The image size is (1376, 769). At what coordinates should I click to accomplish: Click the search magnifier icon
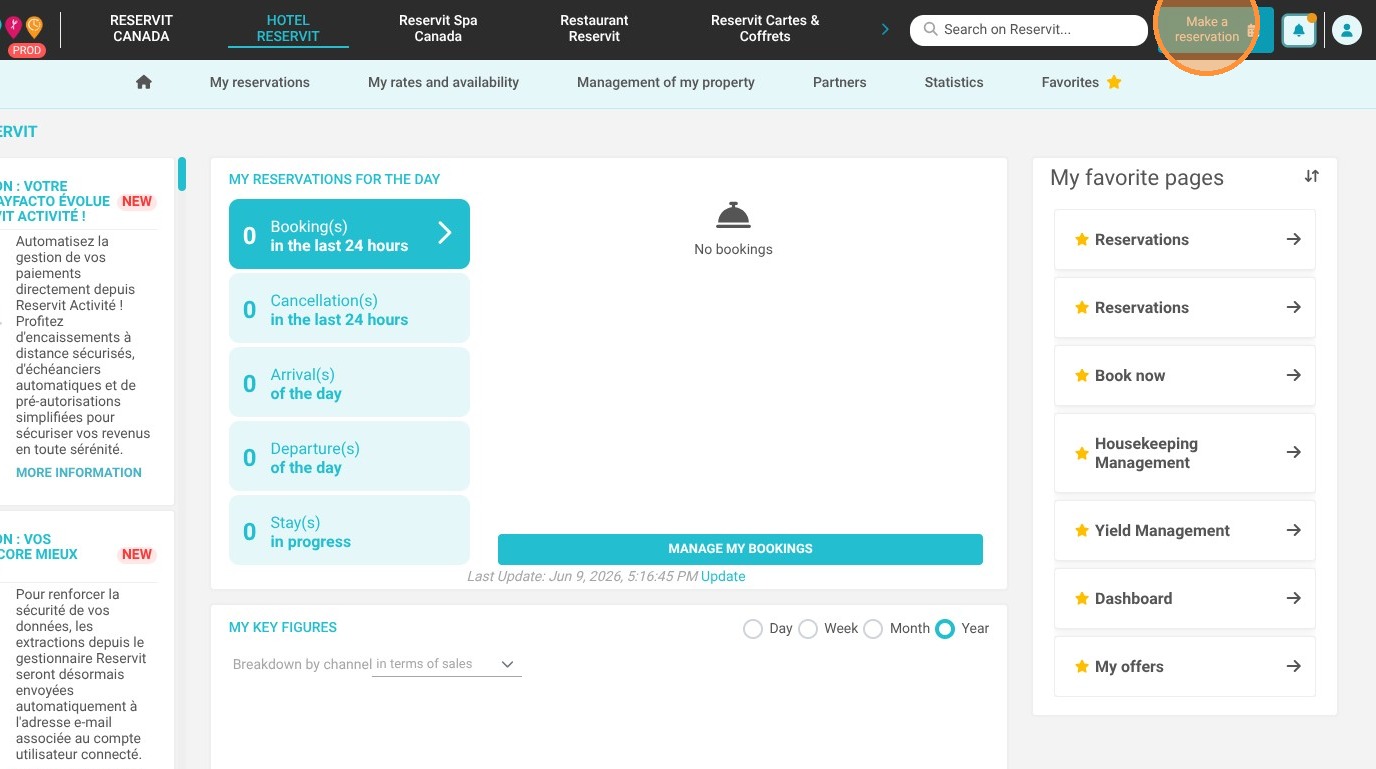tap(931, 30)
